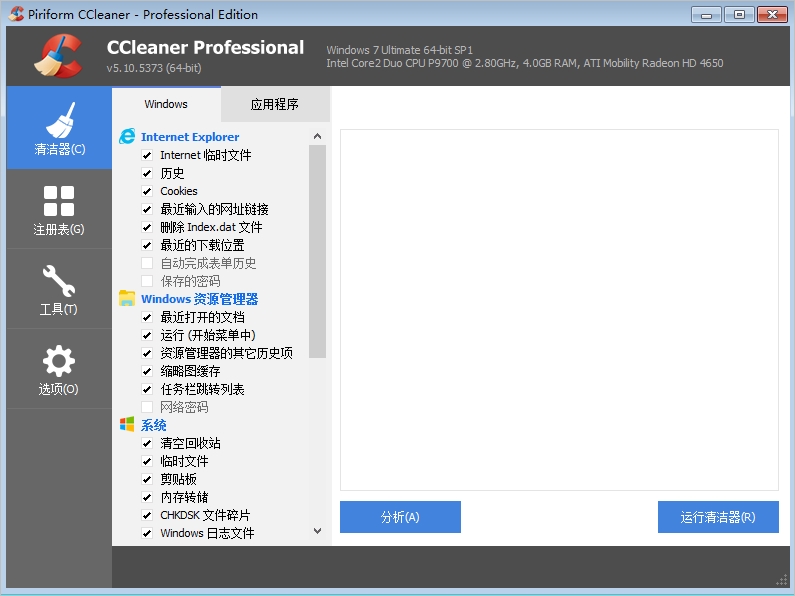795x596 pixels.
Task: Click the 系统 Windows flag icon
Action: (x=127, y=424)
